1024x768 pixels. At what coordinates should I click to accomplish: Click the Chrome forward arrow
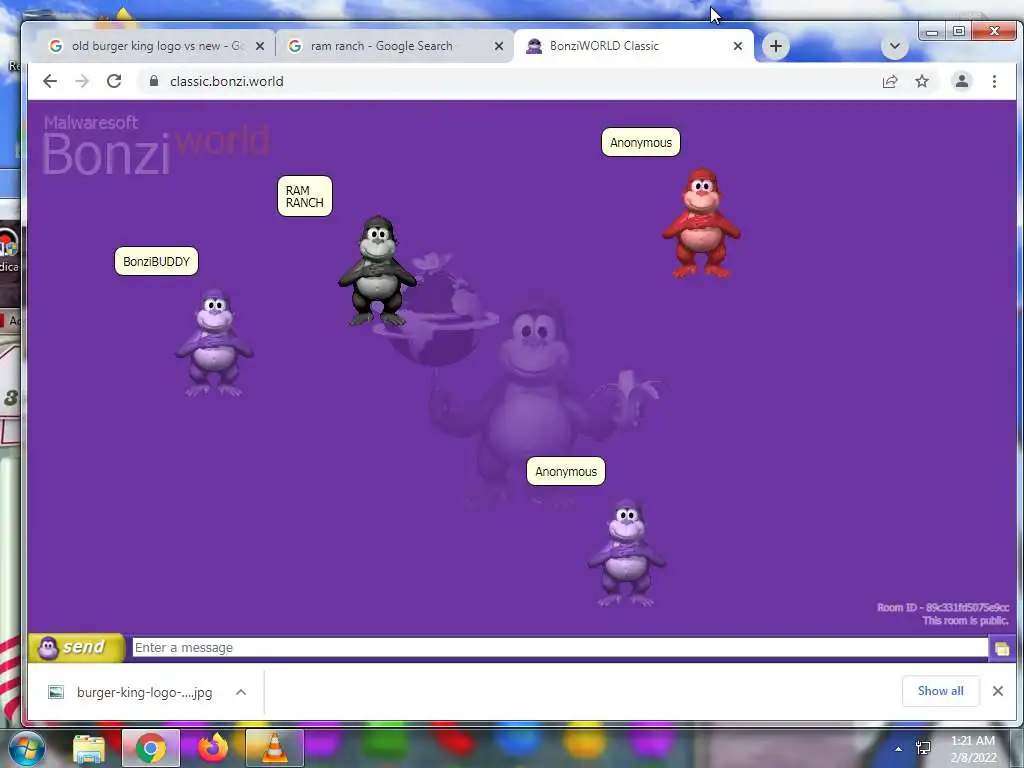pyautogui.click(x=82, y=81)
